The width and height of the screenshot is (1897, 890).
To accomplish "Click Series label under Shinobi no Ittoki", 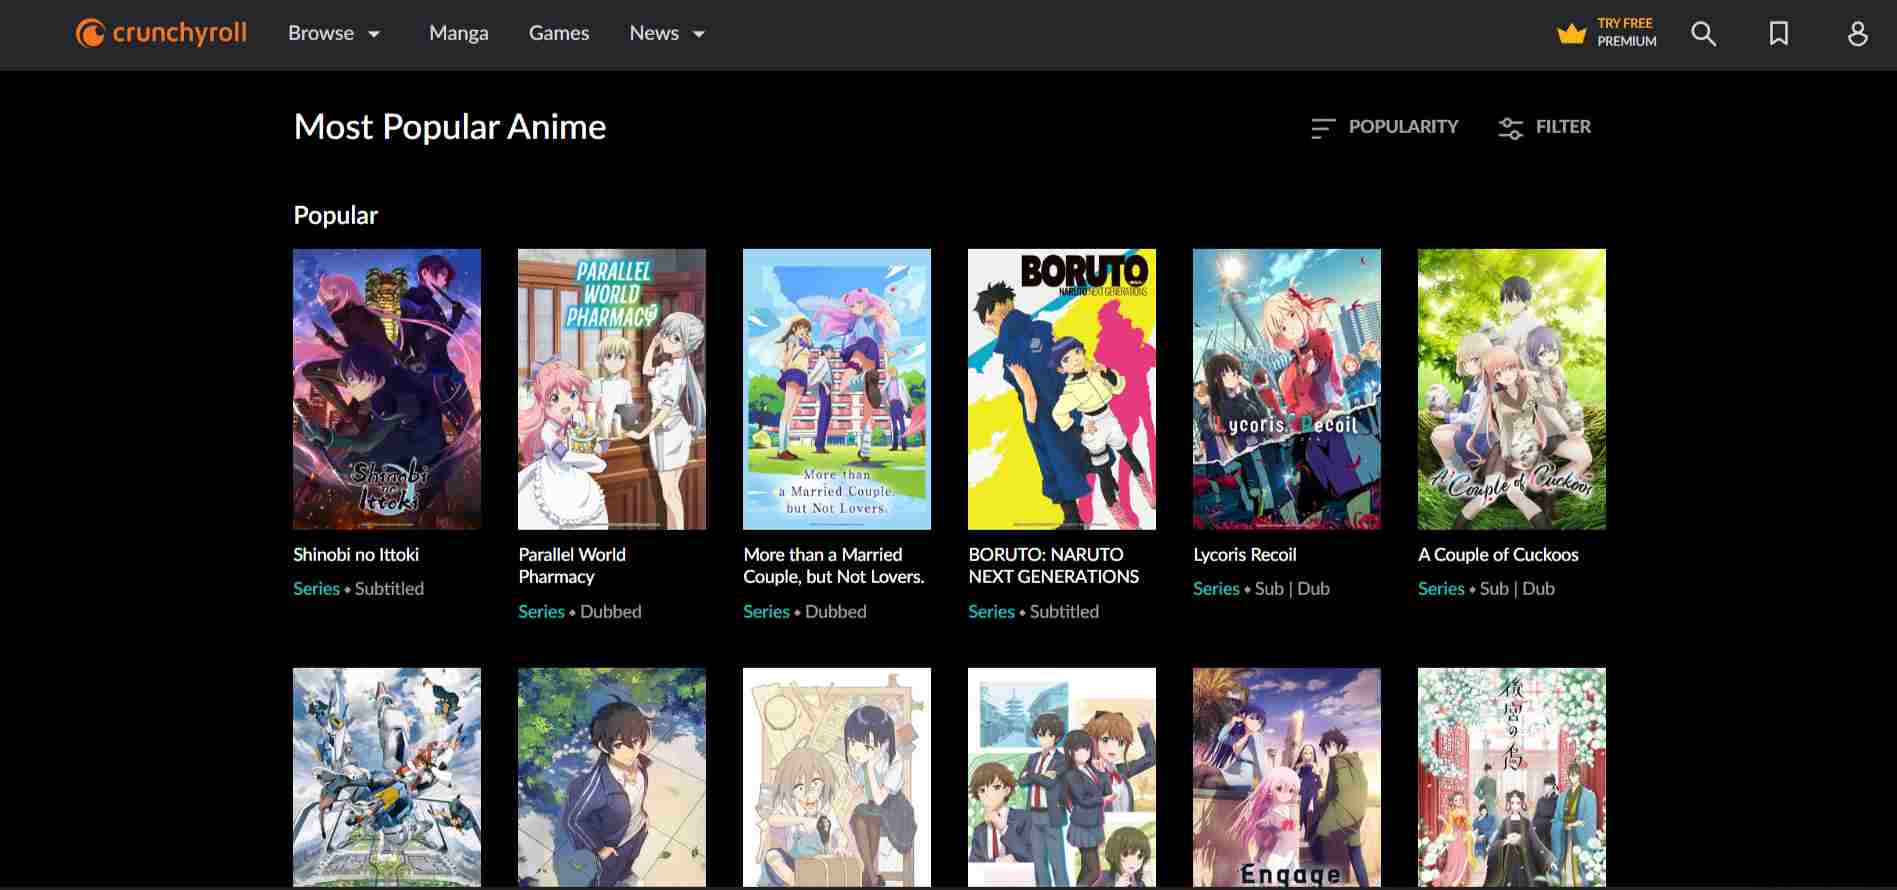I will click(x=316, y=589).
